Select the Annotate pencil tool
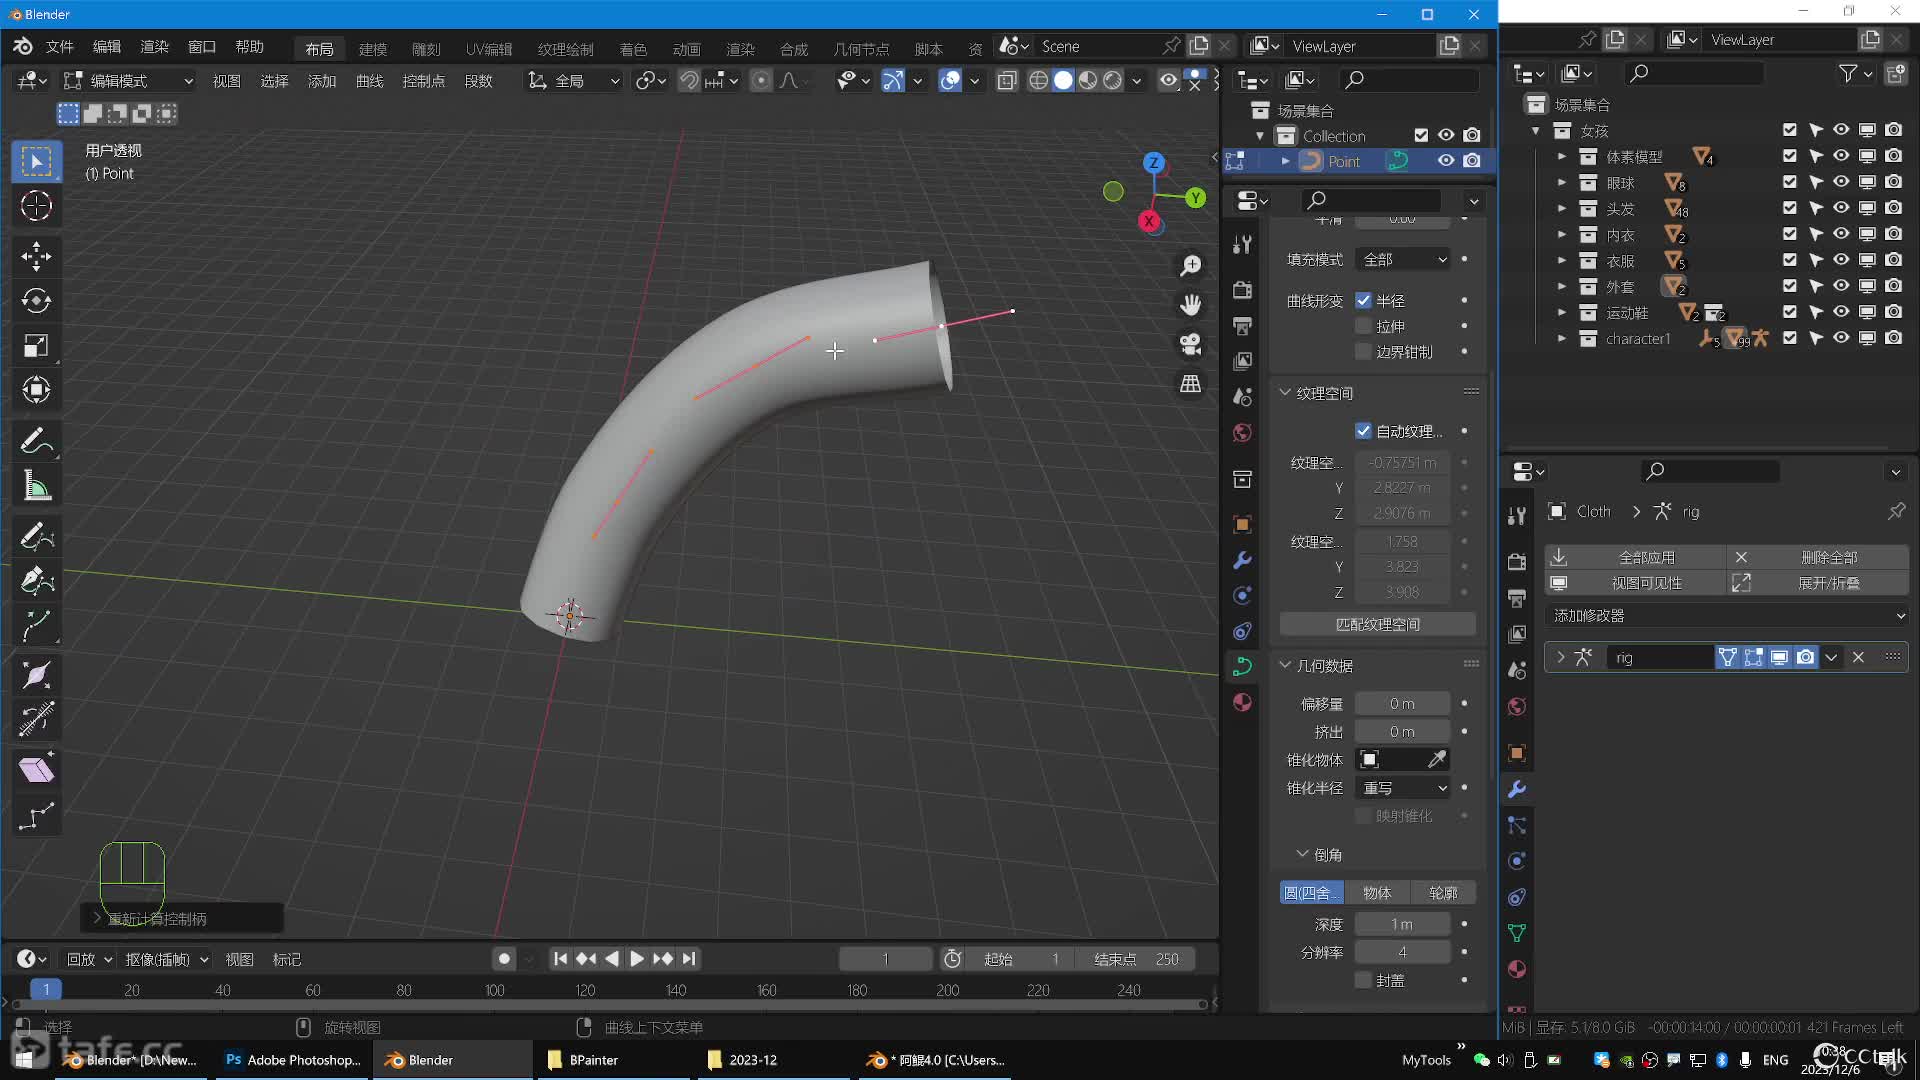Image resolution: width=1920 pixels, height=1080 pixels. [36, 441]
